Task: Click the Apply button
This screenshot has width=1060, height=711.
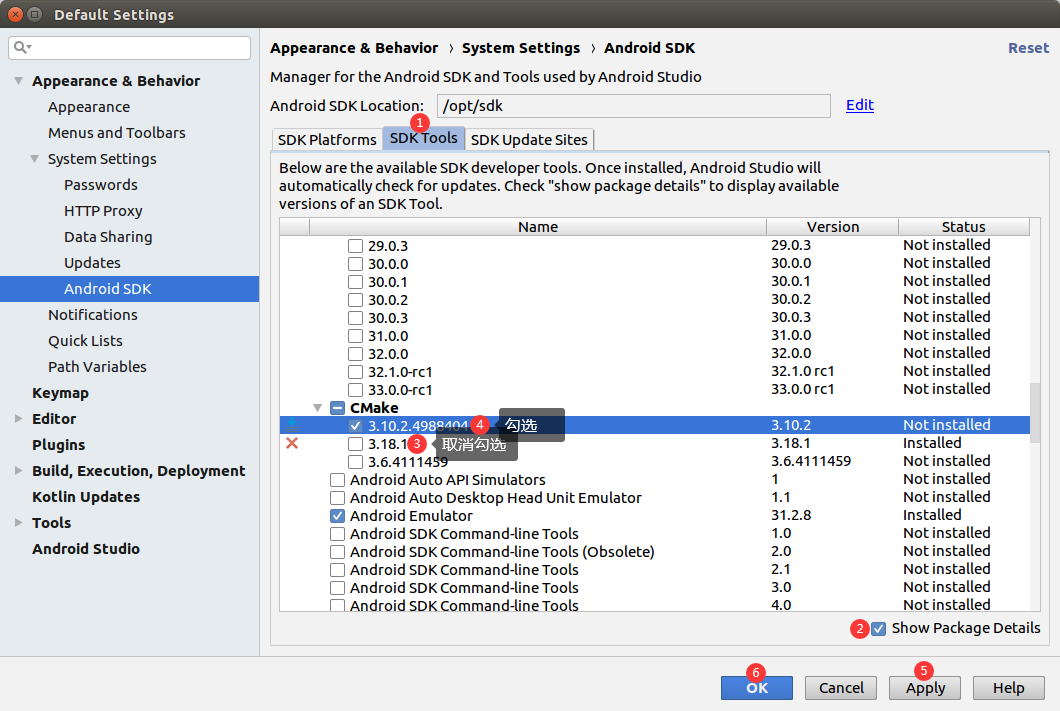Action: tap(925, 688)
